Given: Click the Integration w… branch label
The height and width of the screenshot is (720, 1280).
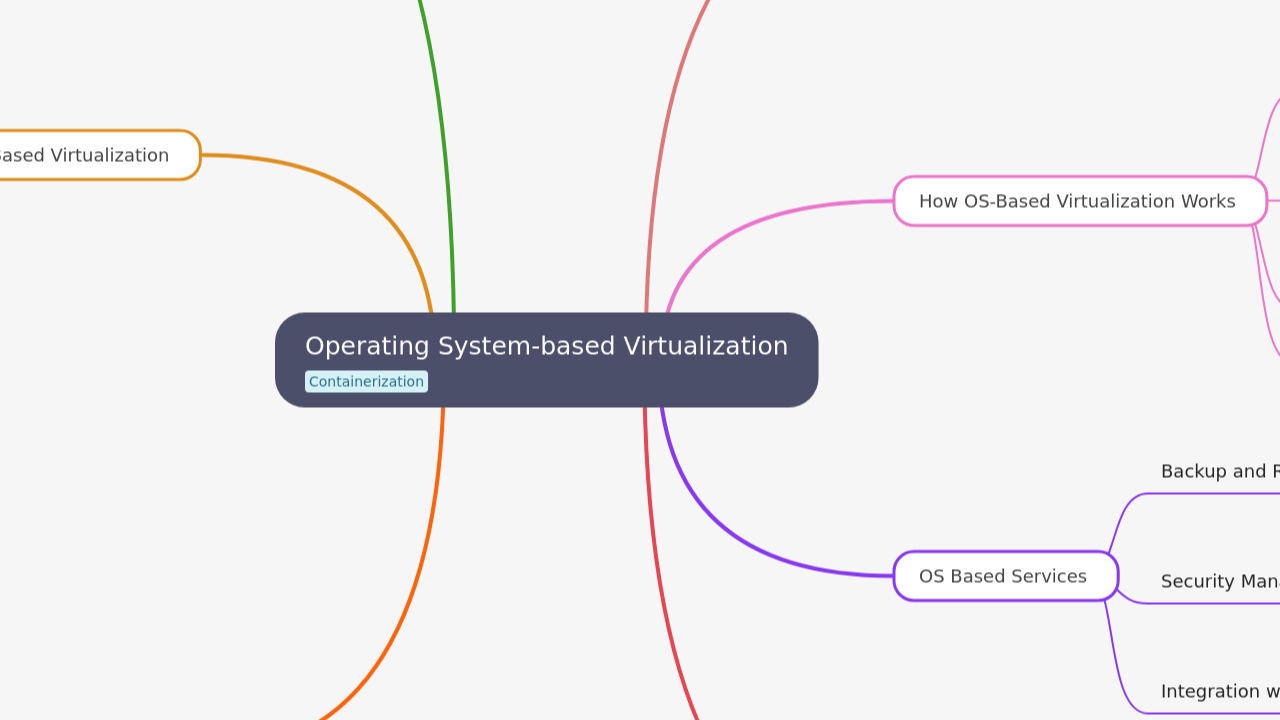Looking at the screenshot, I should (1220, 691).
